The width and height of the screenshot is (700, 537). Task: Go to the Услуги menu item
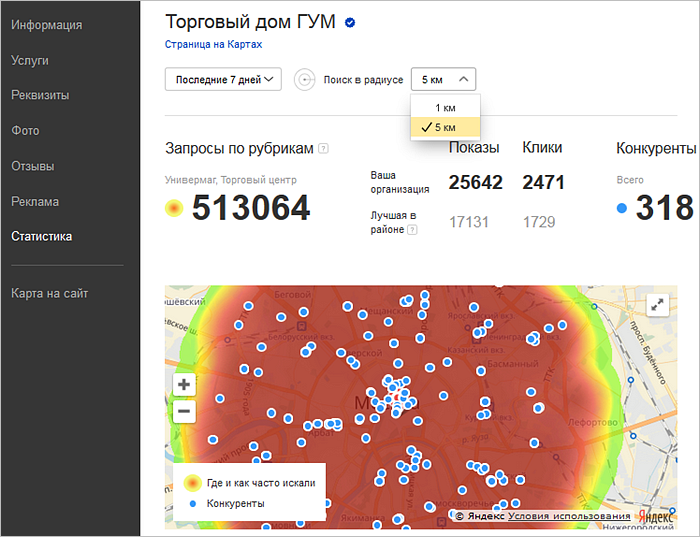(29, 60)
